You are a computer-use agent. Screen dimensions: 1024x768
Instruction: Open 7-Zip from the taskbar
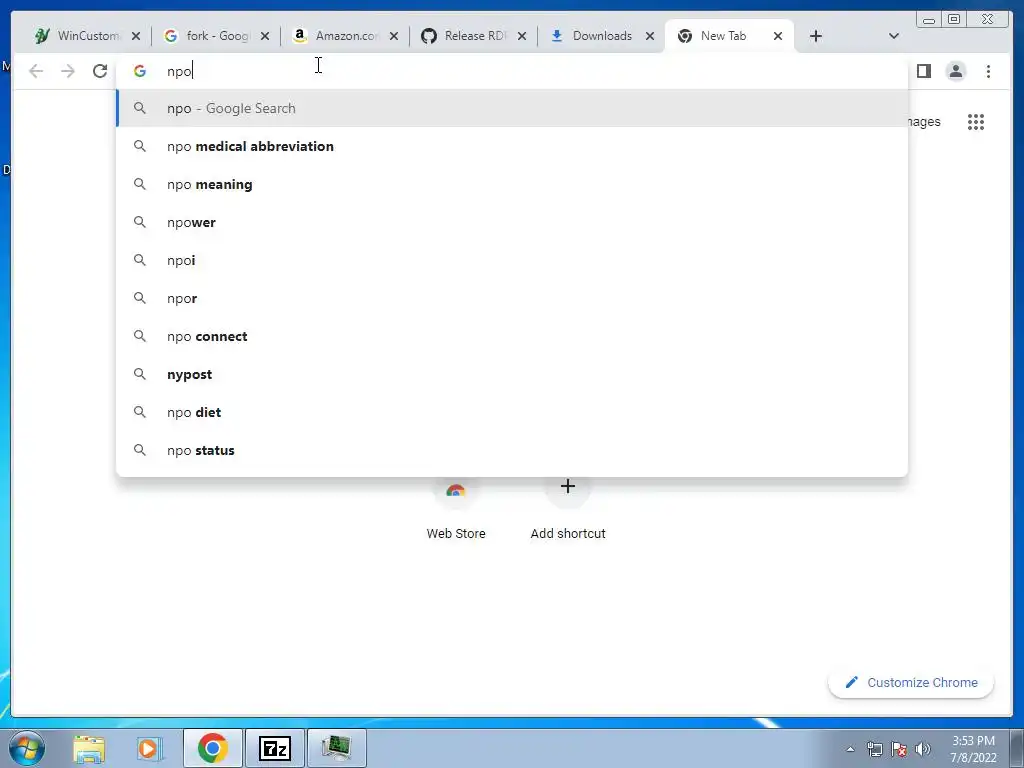tap(274, 748)
